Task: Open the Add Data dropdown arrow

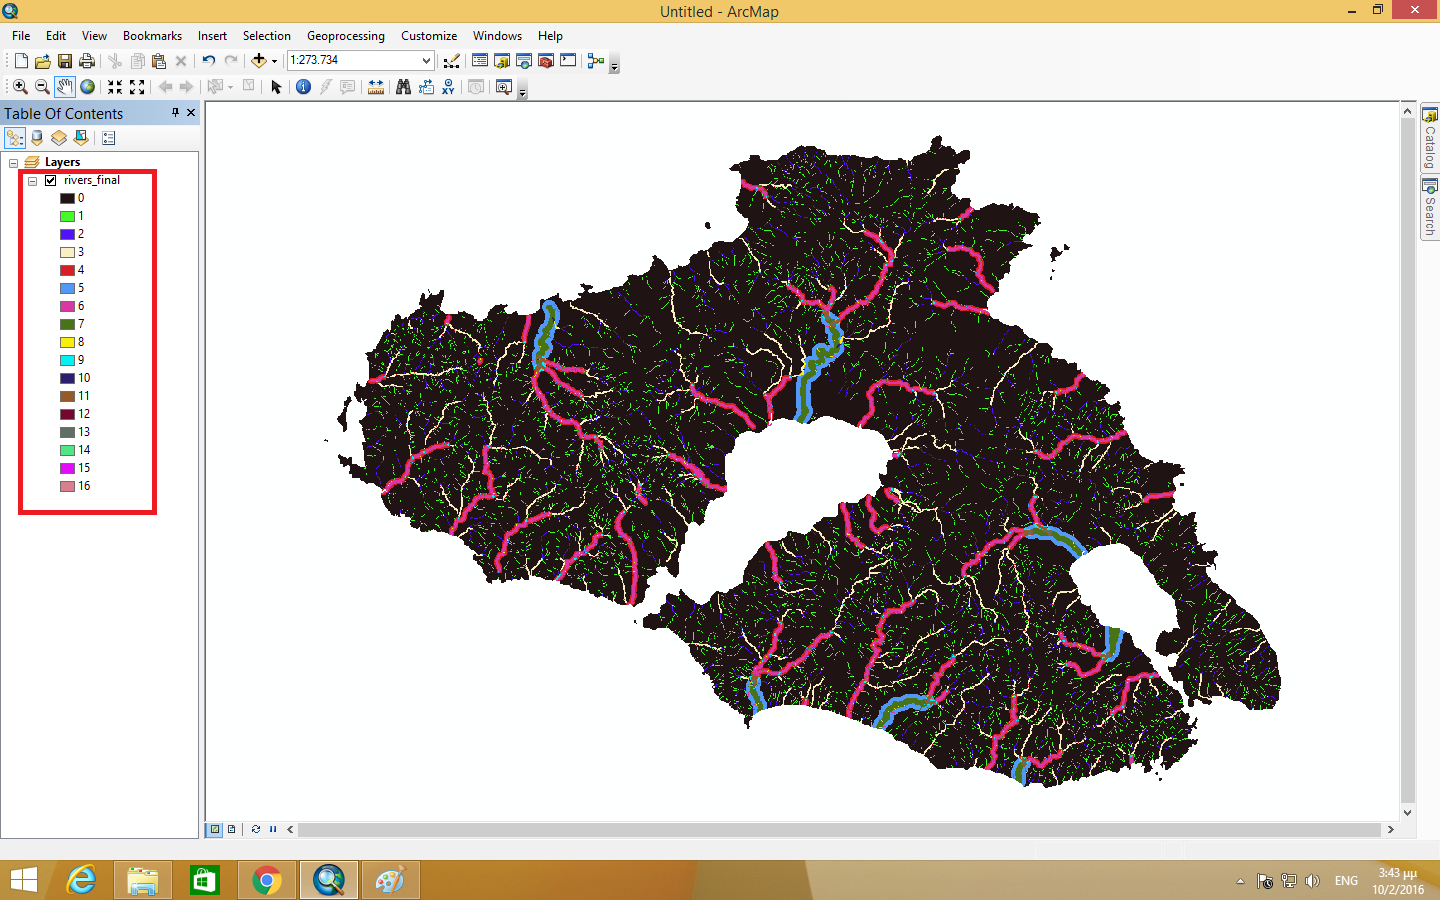Action: (x=274, y=61)
